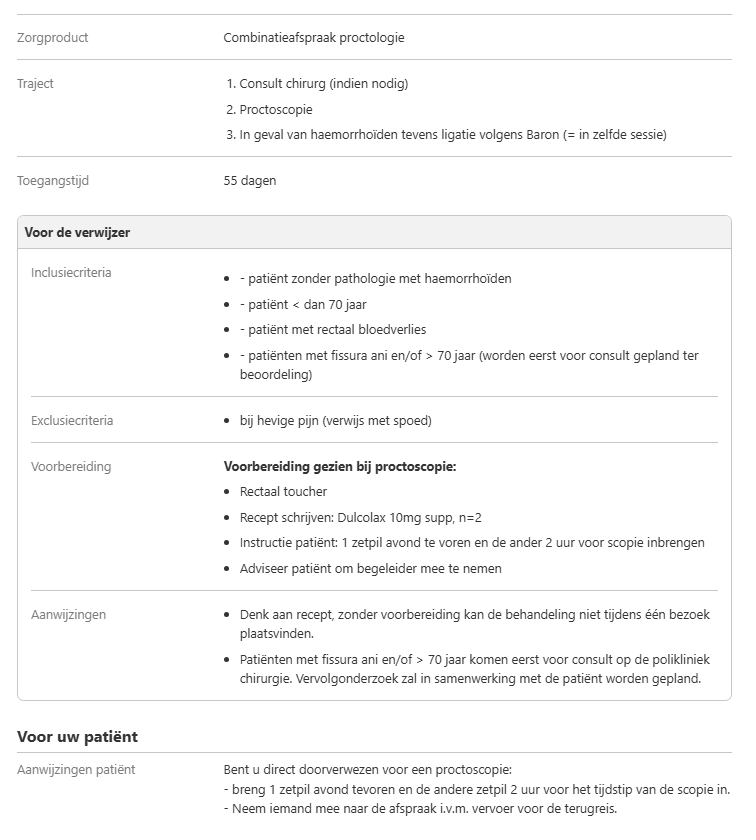Click "bij hevige pijn (verwijs met spoed)" item

point(335,421)
